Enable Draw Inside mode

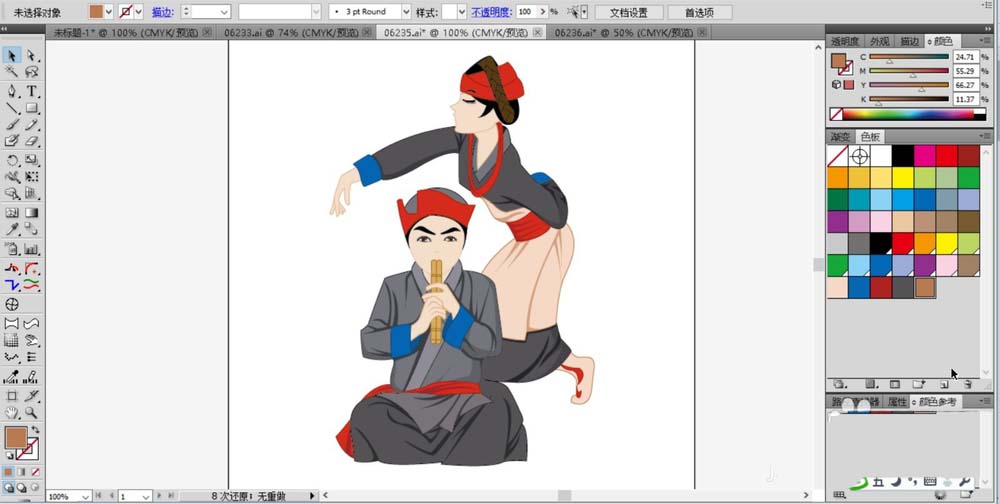[35, 487]
